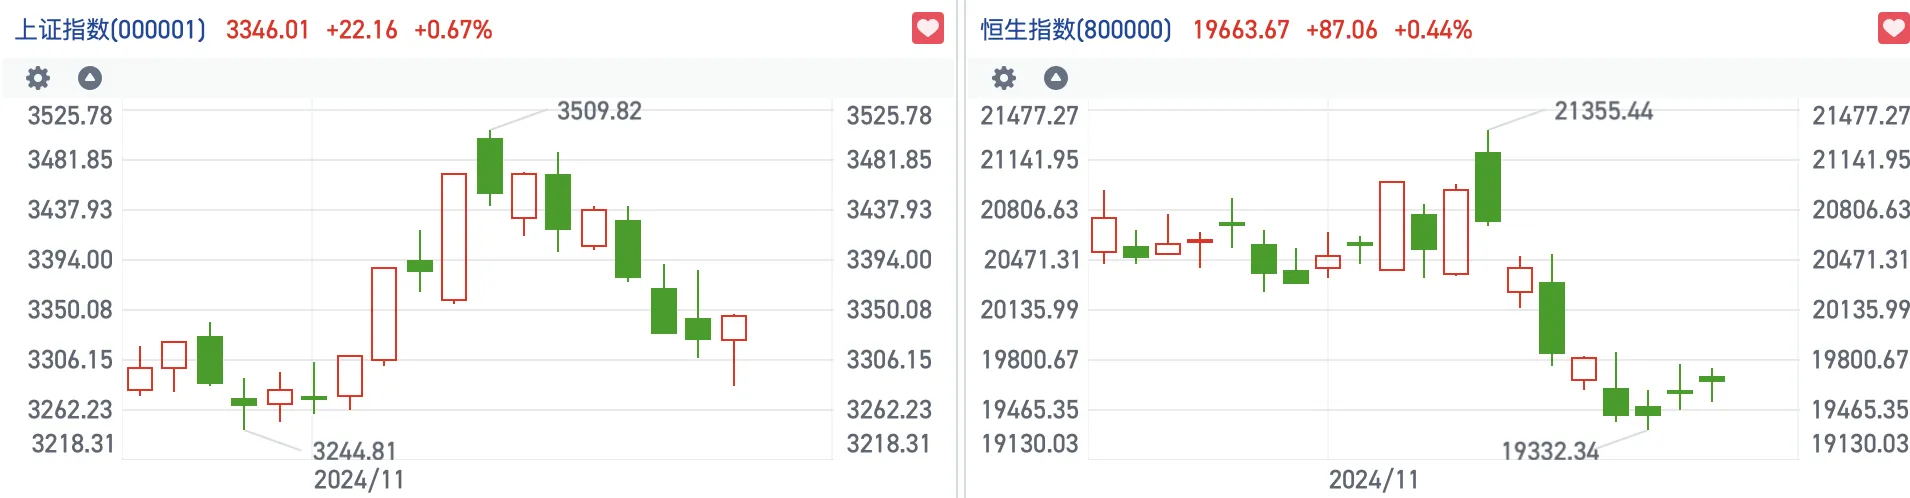Open the 上证指数(000001) title link
This screenshot has height=498, width=1910.
point(110,30)
